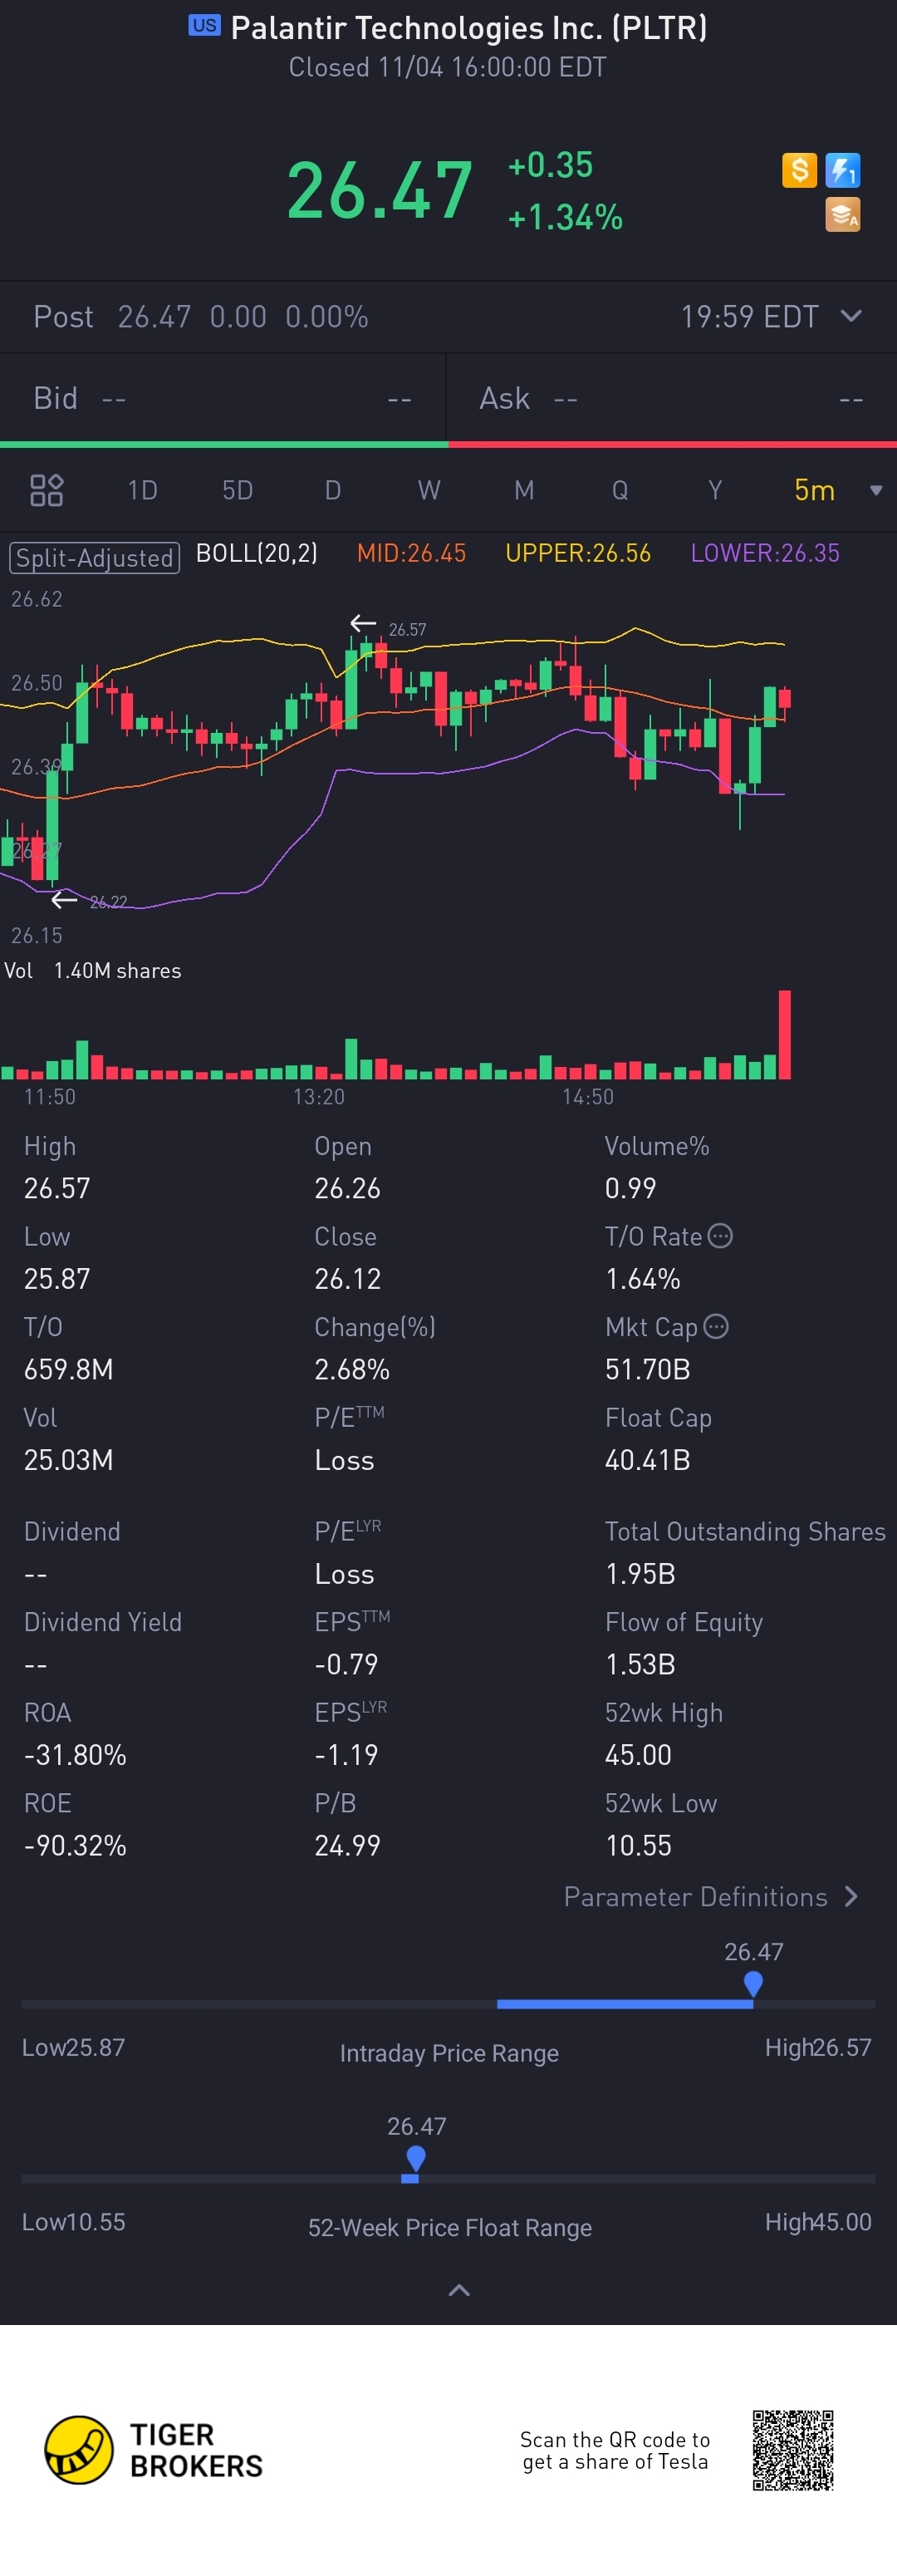Switch chart to 1D timeframe
This screenshot has height=2576, width=897.
(x=142, y=490)
